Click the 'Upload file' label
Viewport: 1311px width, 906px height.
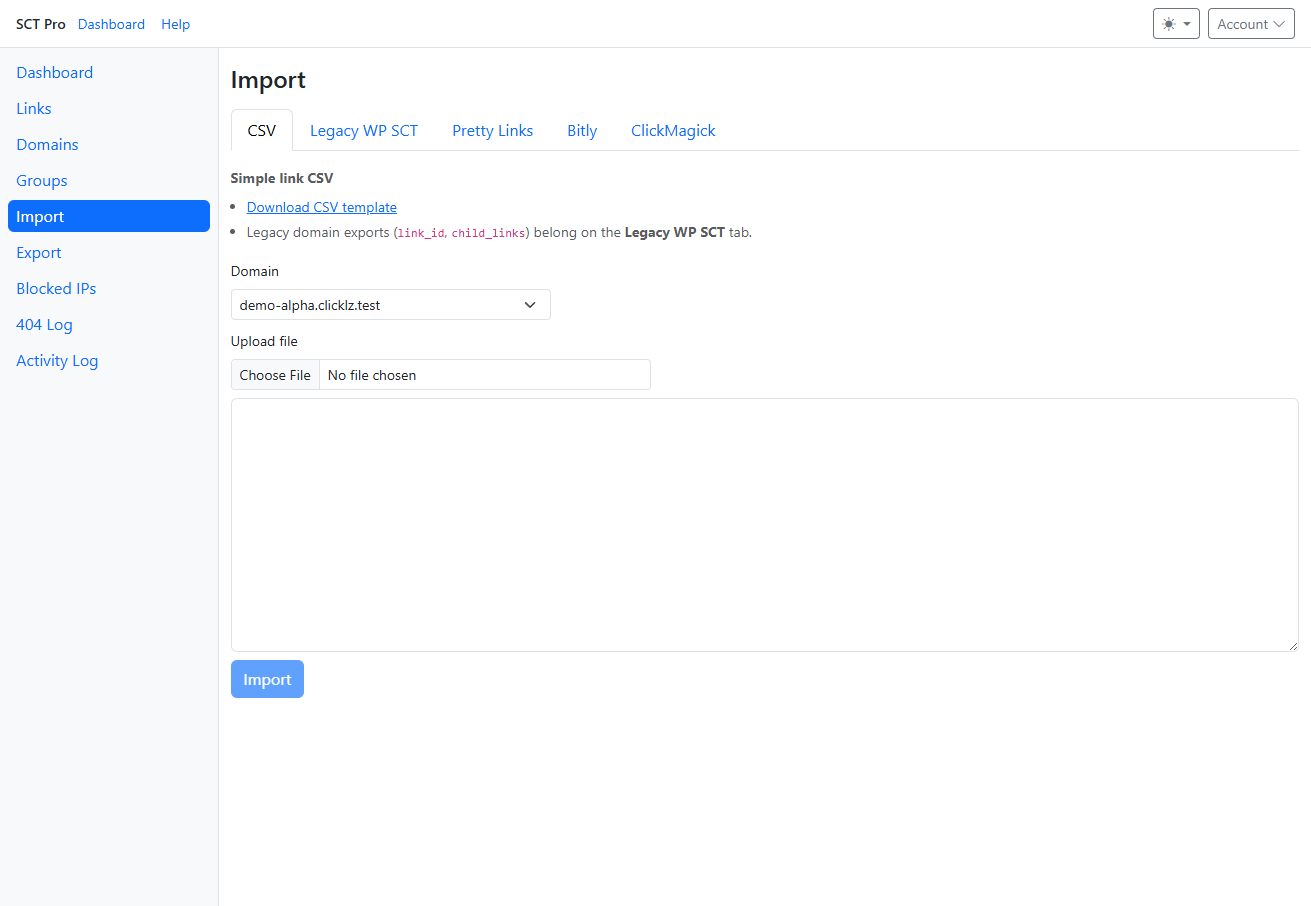coord(264,341)
